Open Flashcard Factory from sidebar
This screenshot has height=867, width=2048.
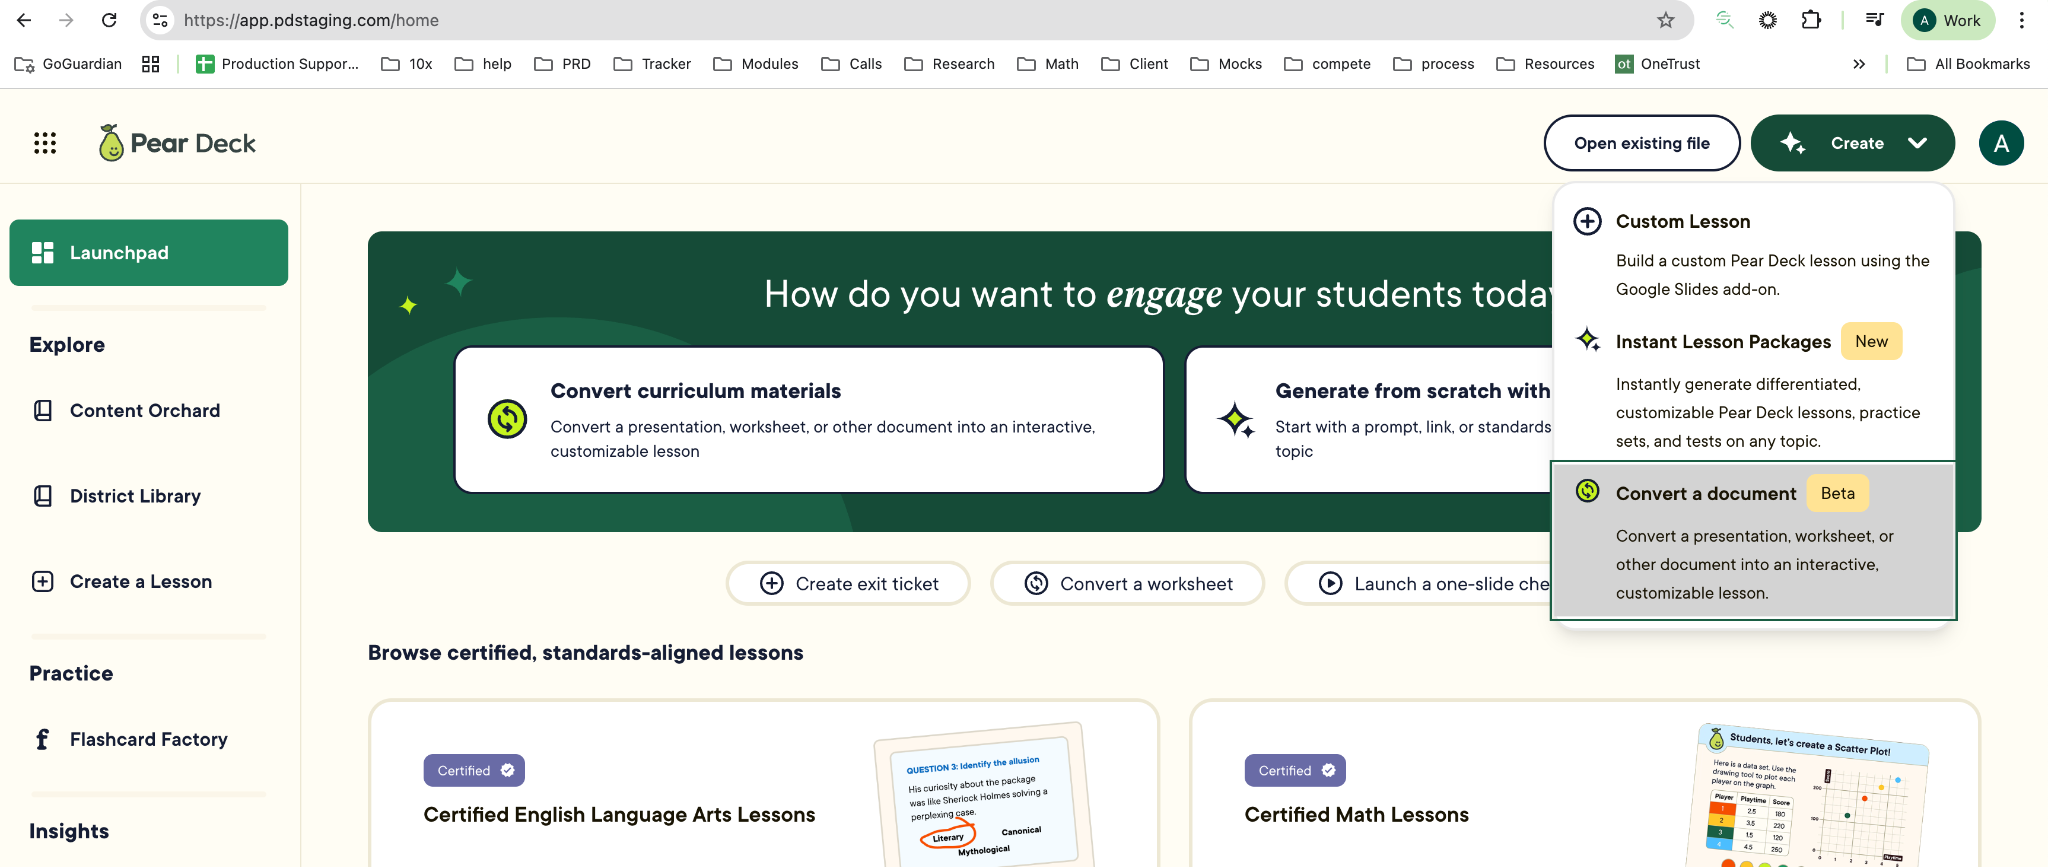[x=148, y=739]
